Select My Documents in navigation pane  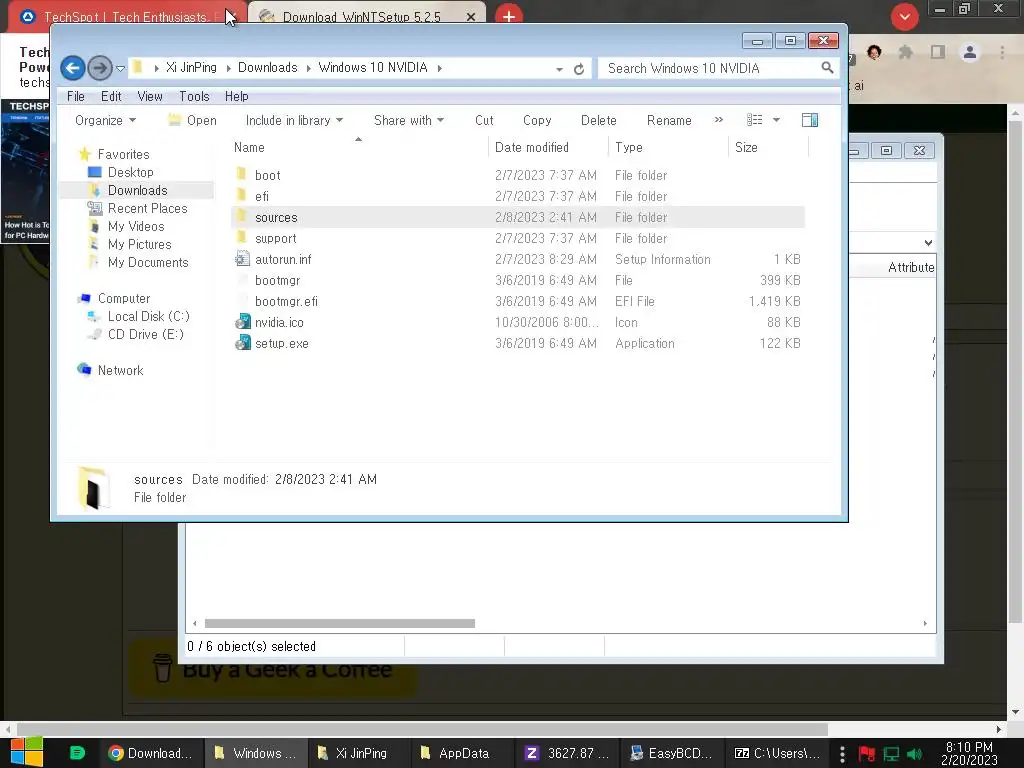[x=148, y=262]
